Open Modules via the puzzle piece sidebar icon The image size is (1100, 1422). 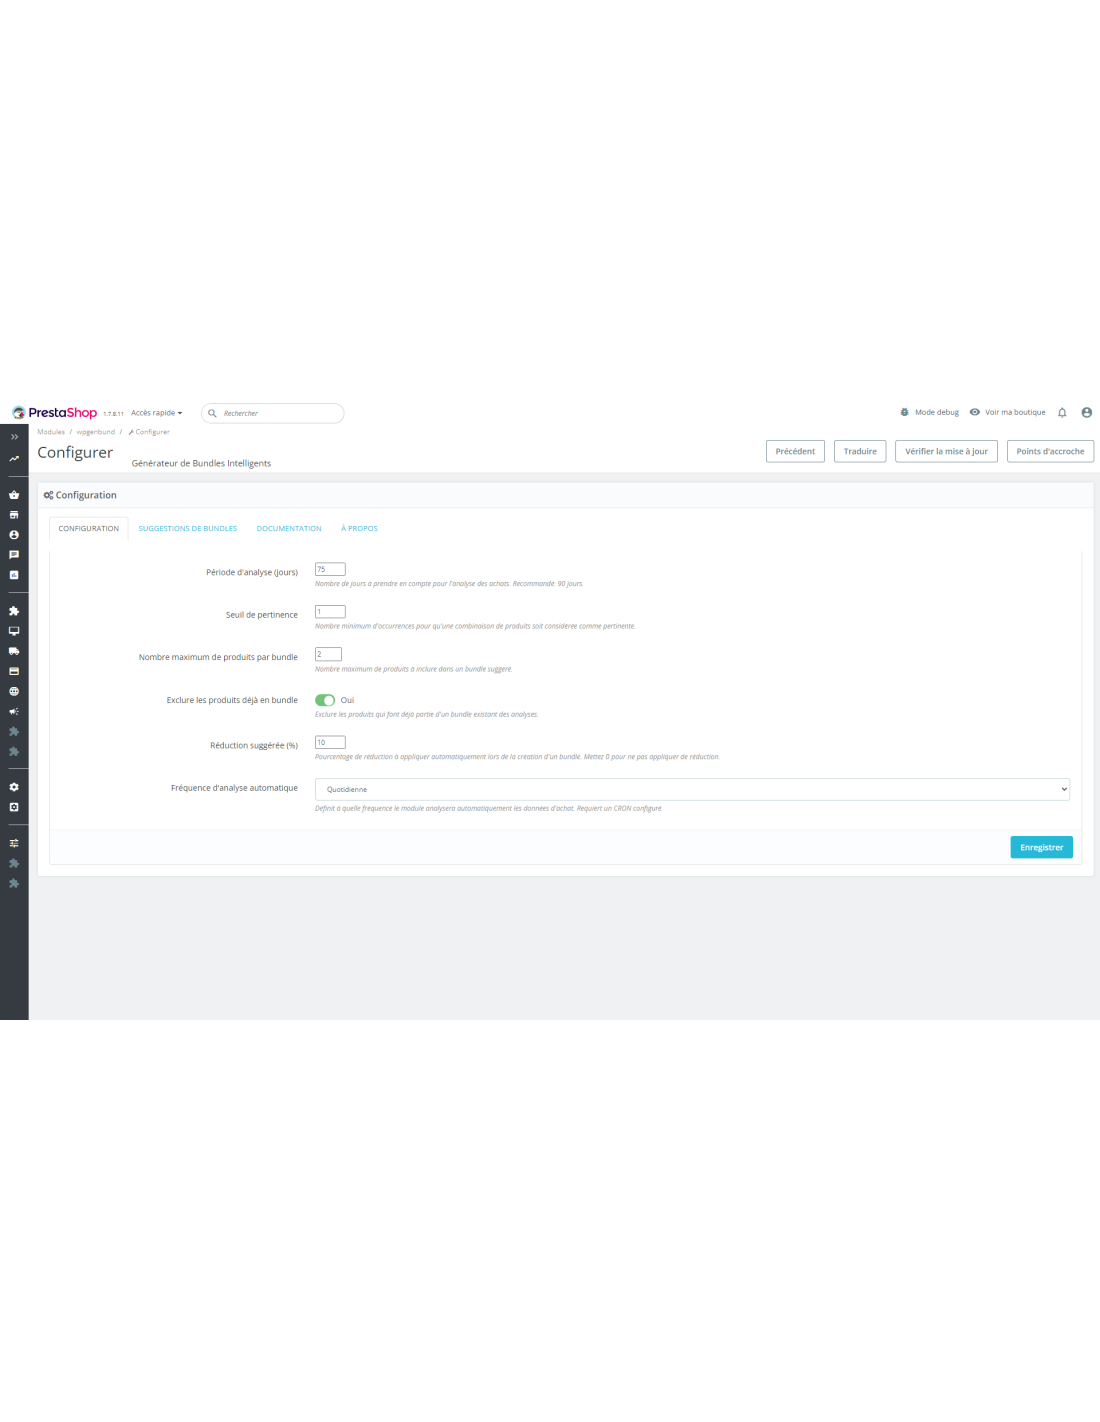(x=14, y=611)
